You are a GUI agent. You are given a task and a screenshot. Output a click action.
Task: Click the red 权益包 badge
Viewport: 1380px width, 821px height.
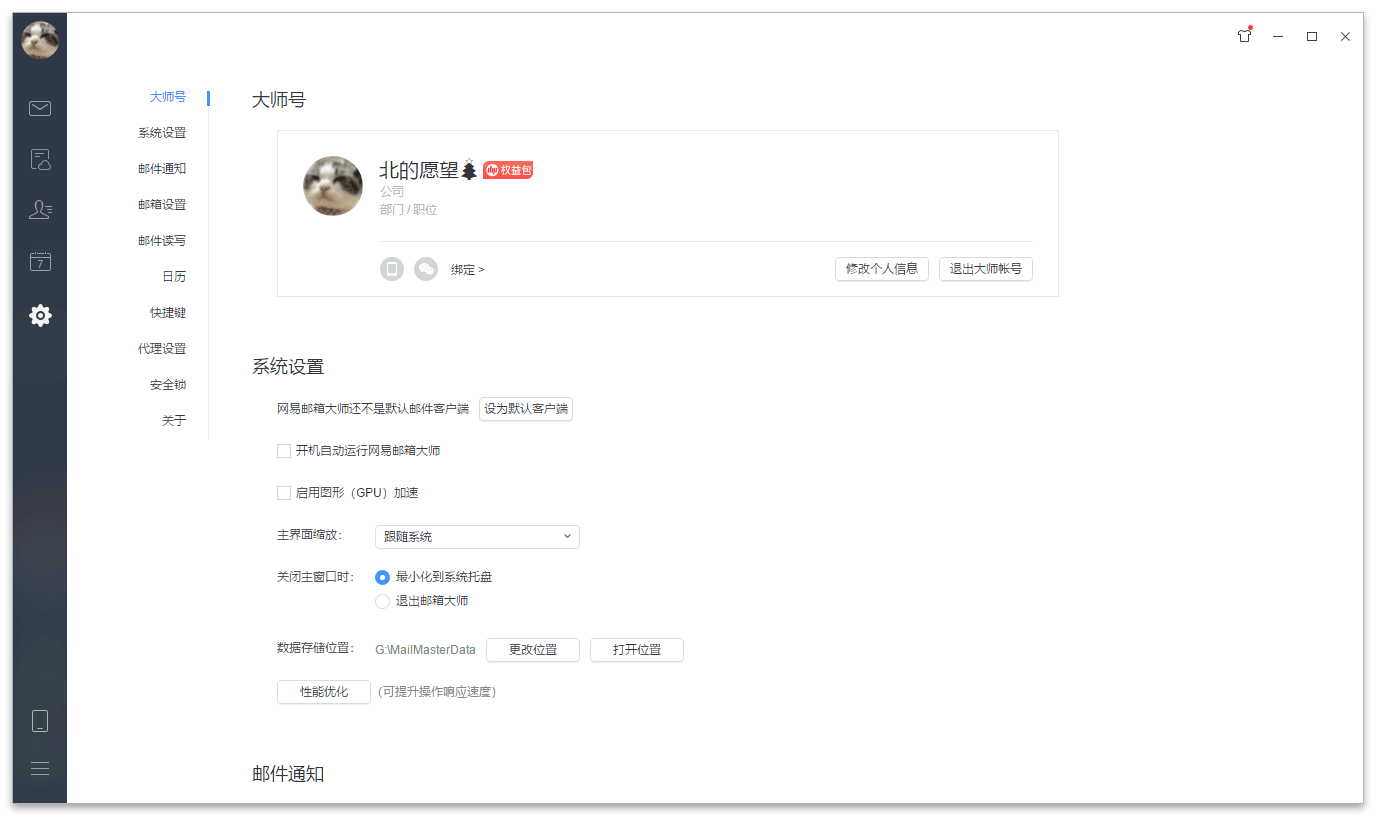click(x=508, y=170)
